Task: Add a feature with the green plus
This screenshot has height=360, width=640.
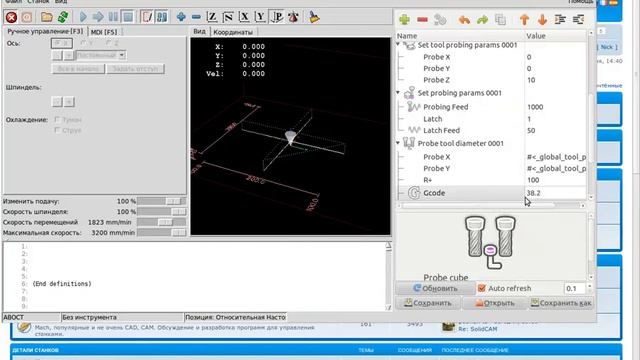Action: 404,20
